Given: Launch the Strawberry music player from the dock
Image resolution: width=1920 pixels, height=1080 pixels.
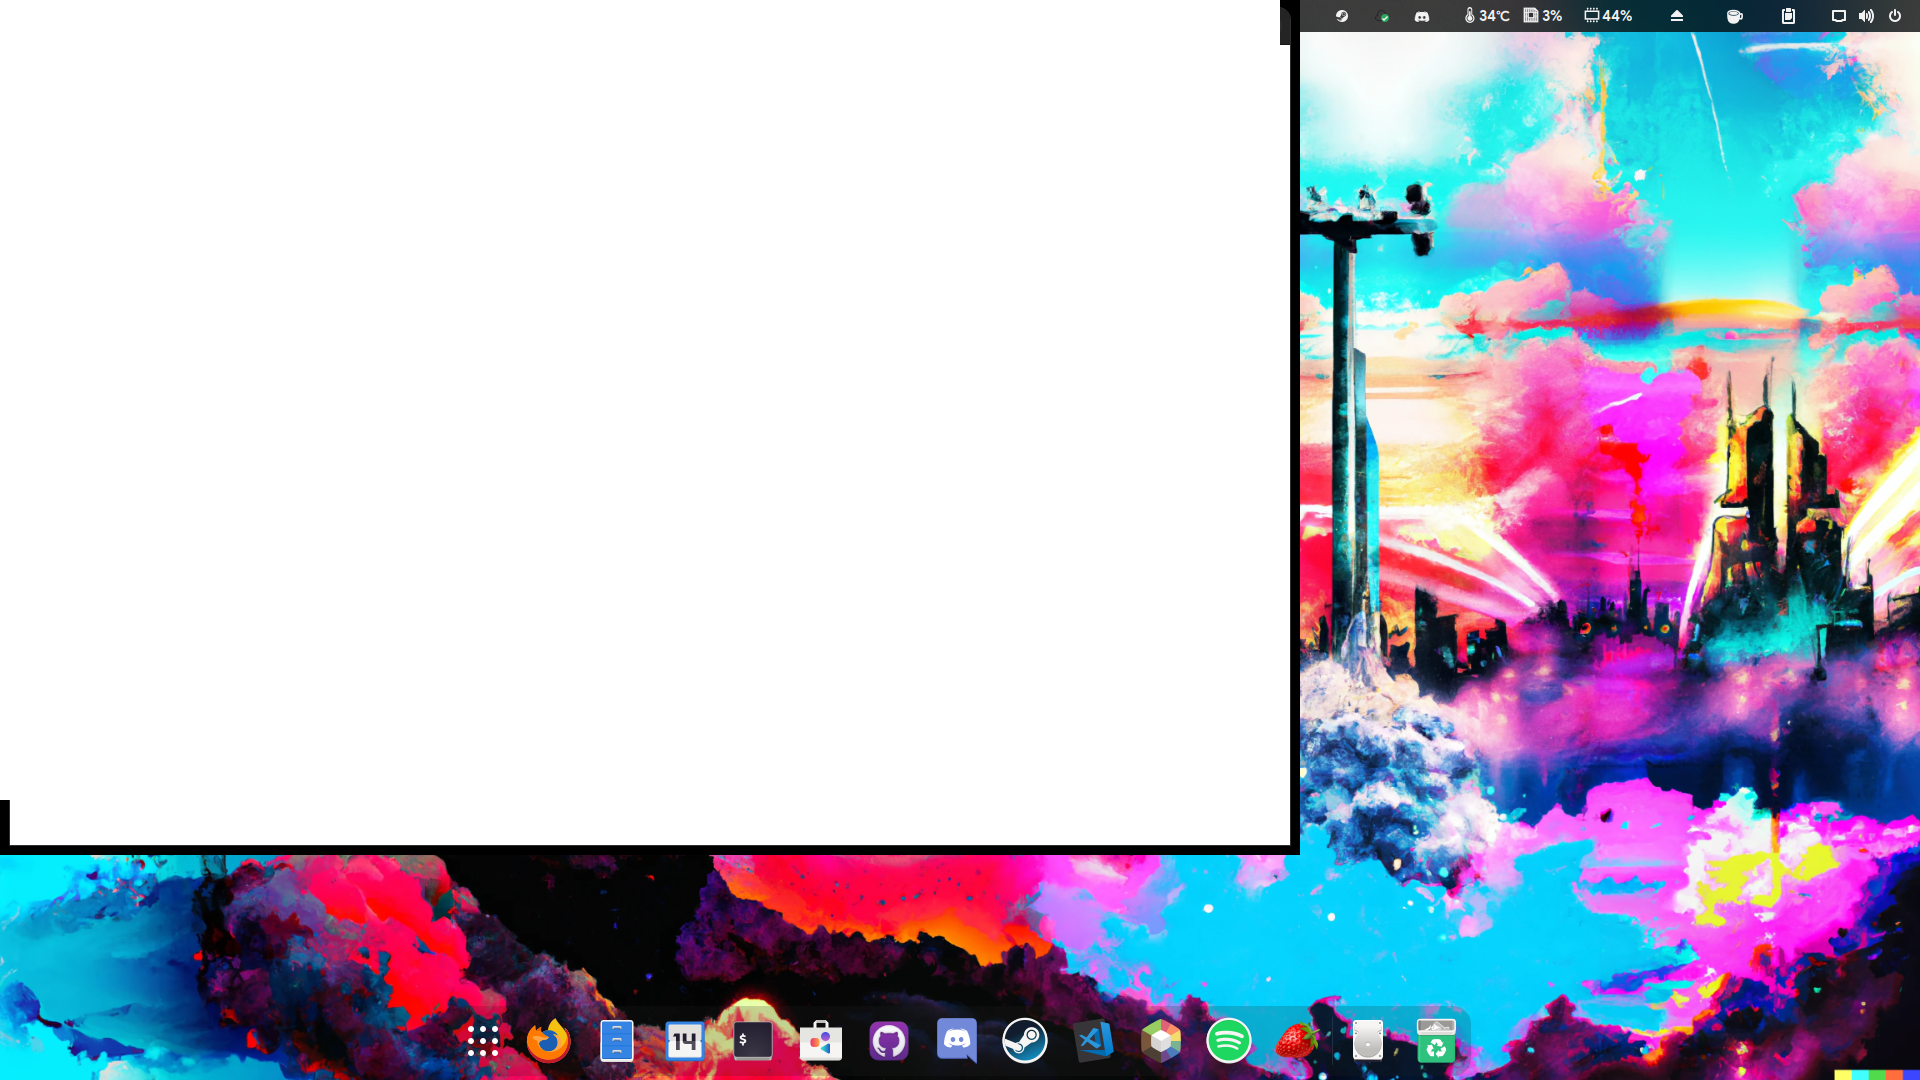Looking at the screenshot, I should tap(1297, 1041).
